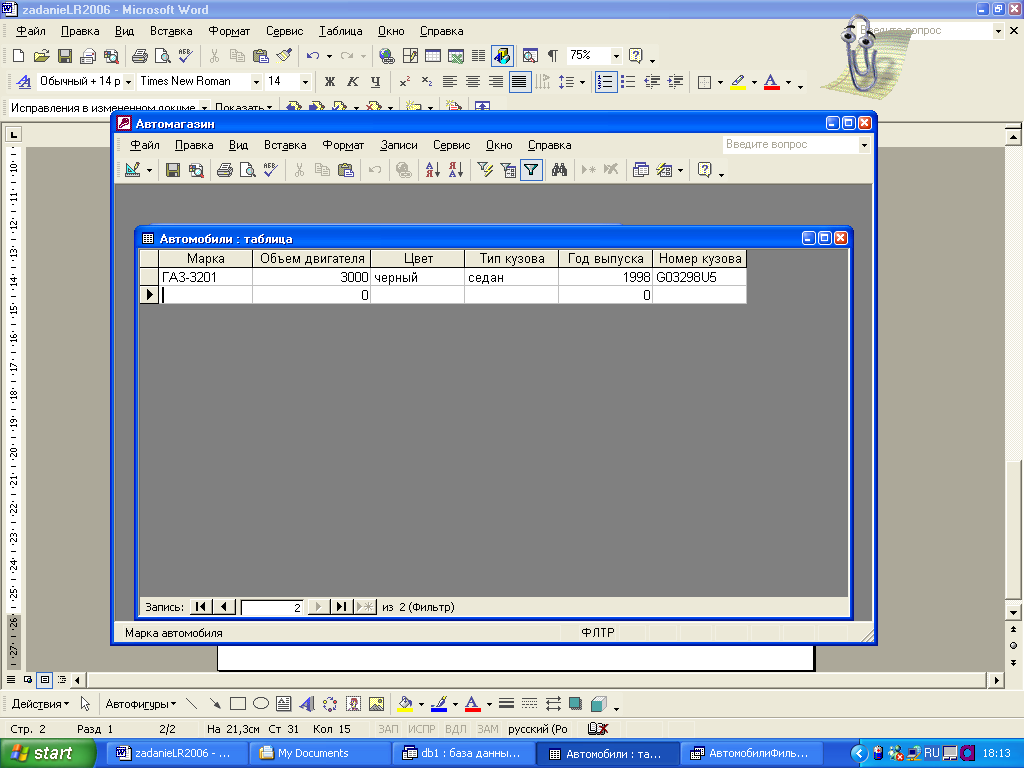Toggle Italic (К) formatting in Word
1024x768 pixels.
pyautogui.click(x=353, y=82)
